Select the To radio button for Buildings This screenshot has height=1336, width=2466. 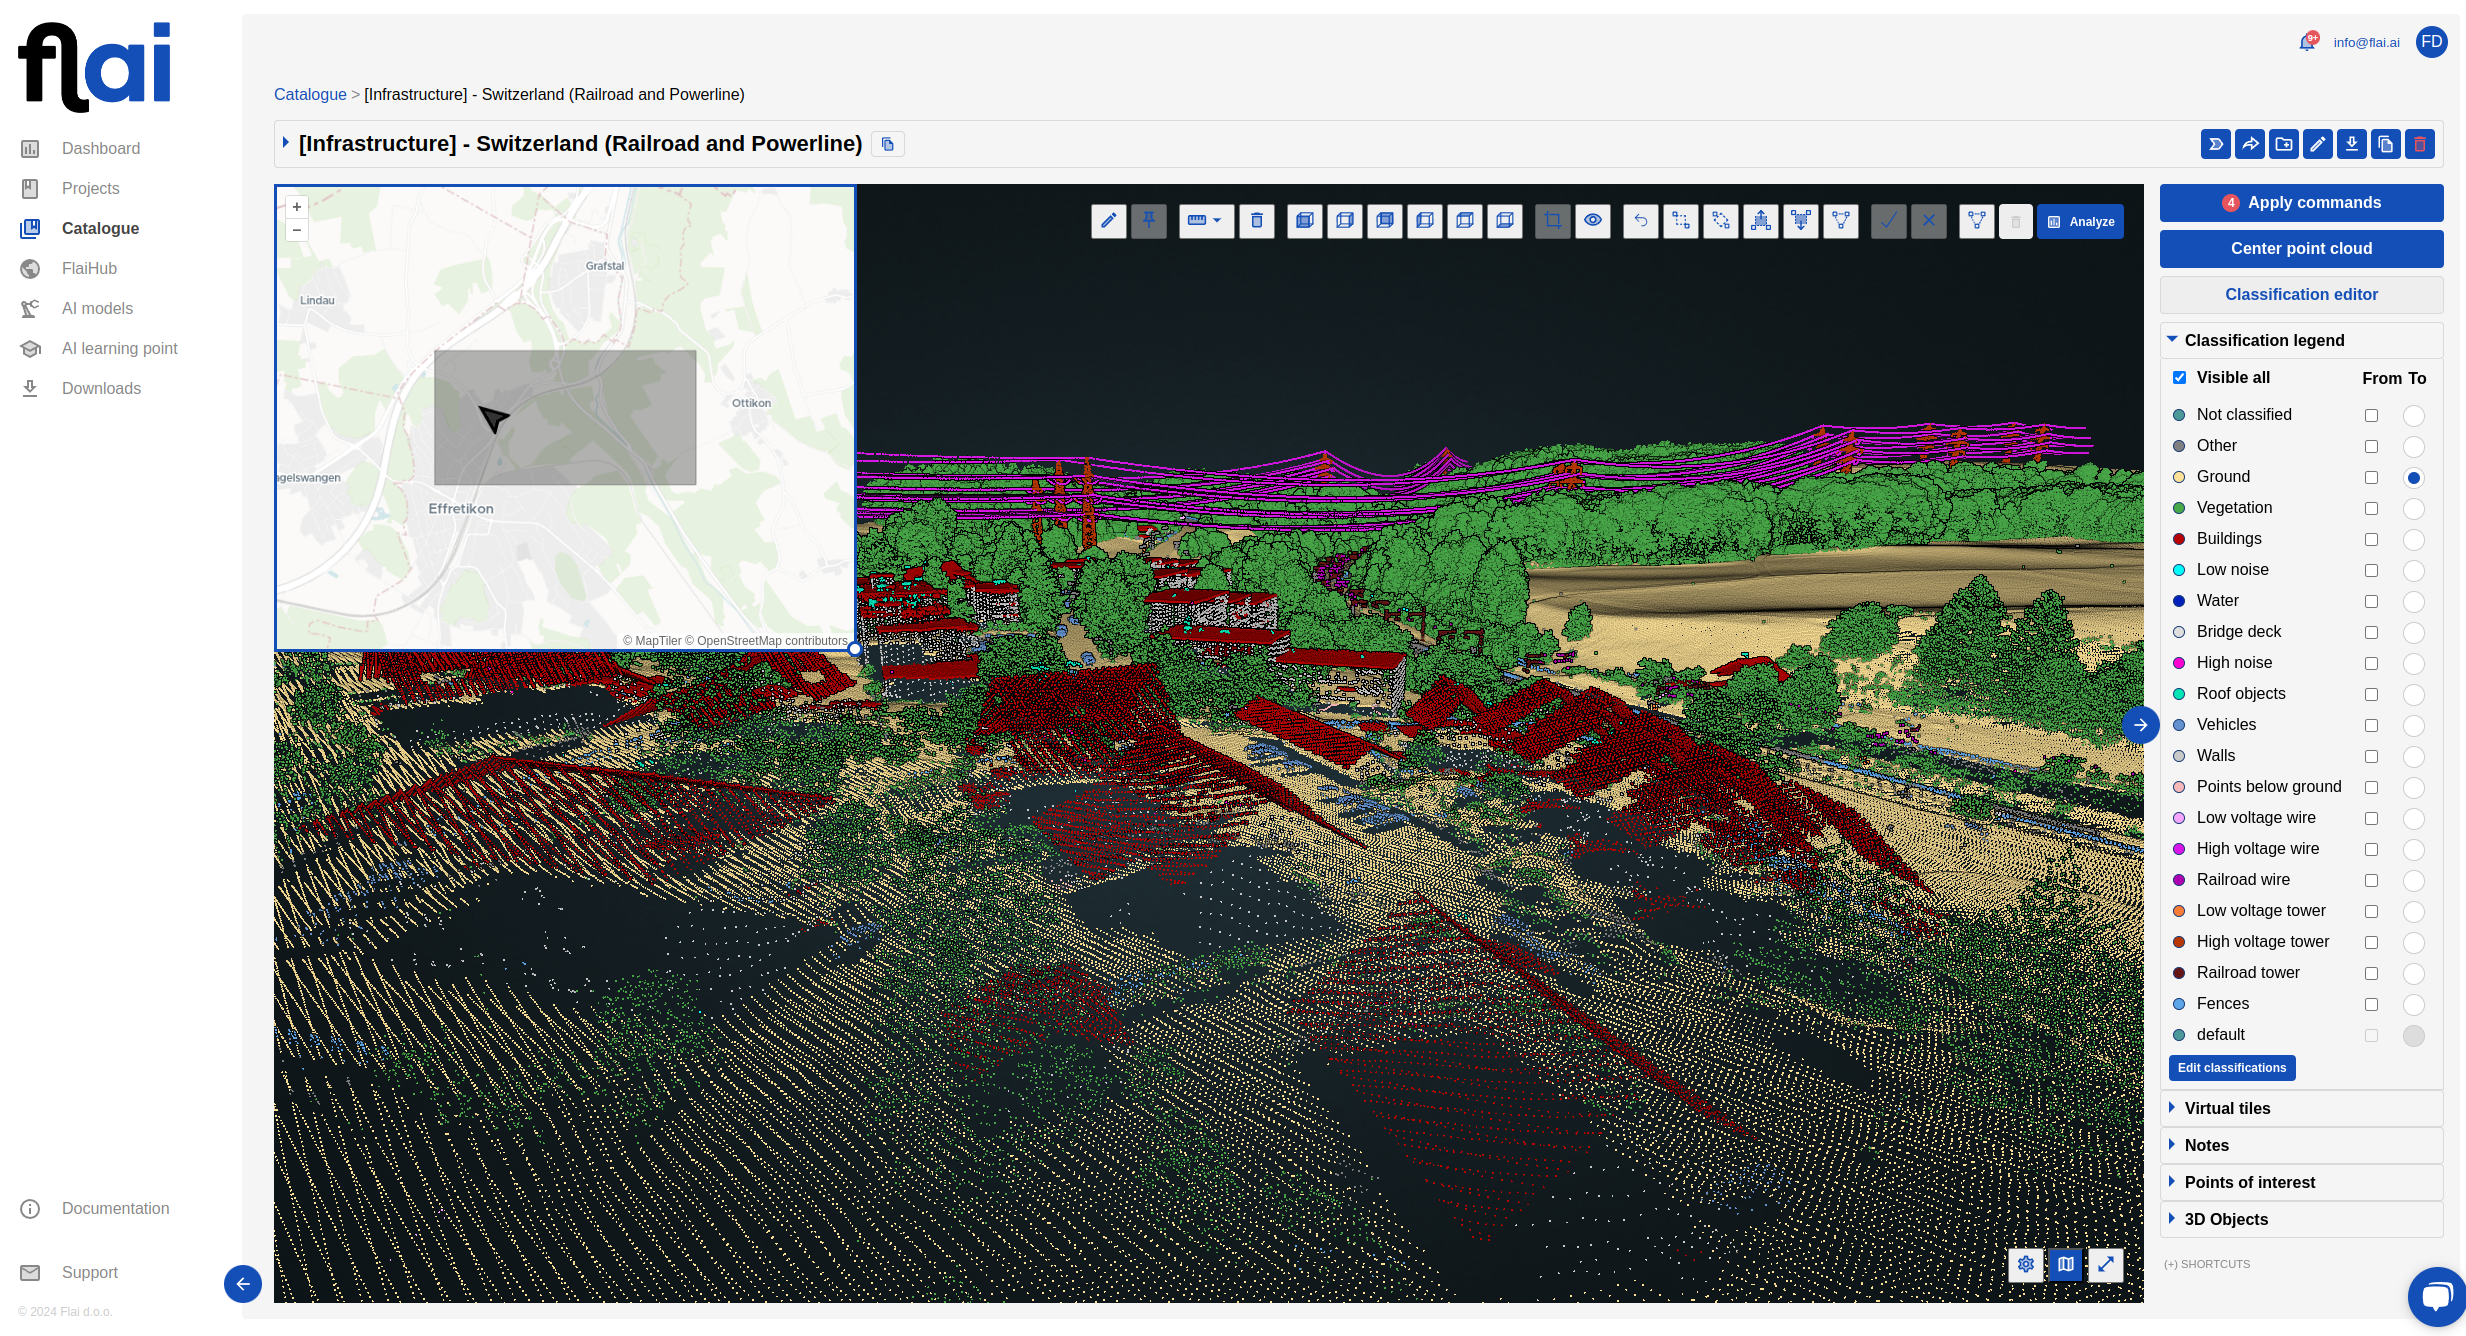pos(2413,540)
